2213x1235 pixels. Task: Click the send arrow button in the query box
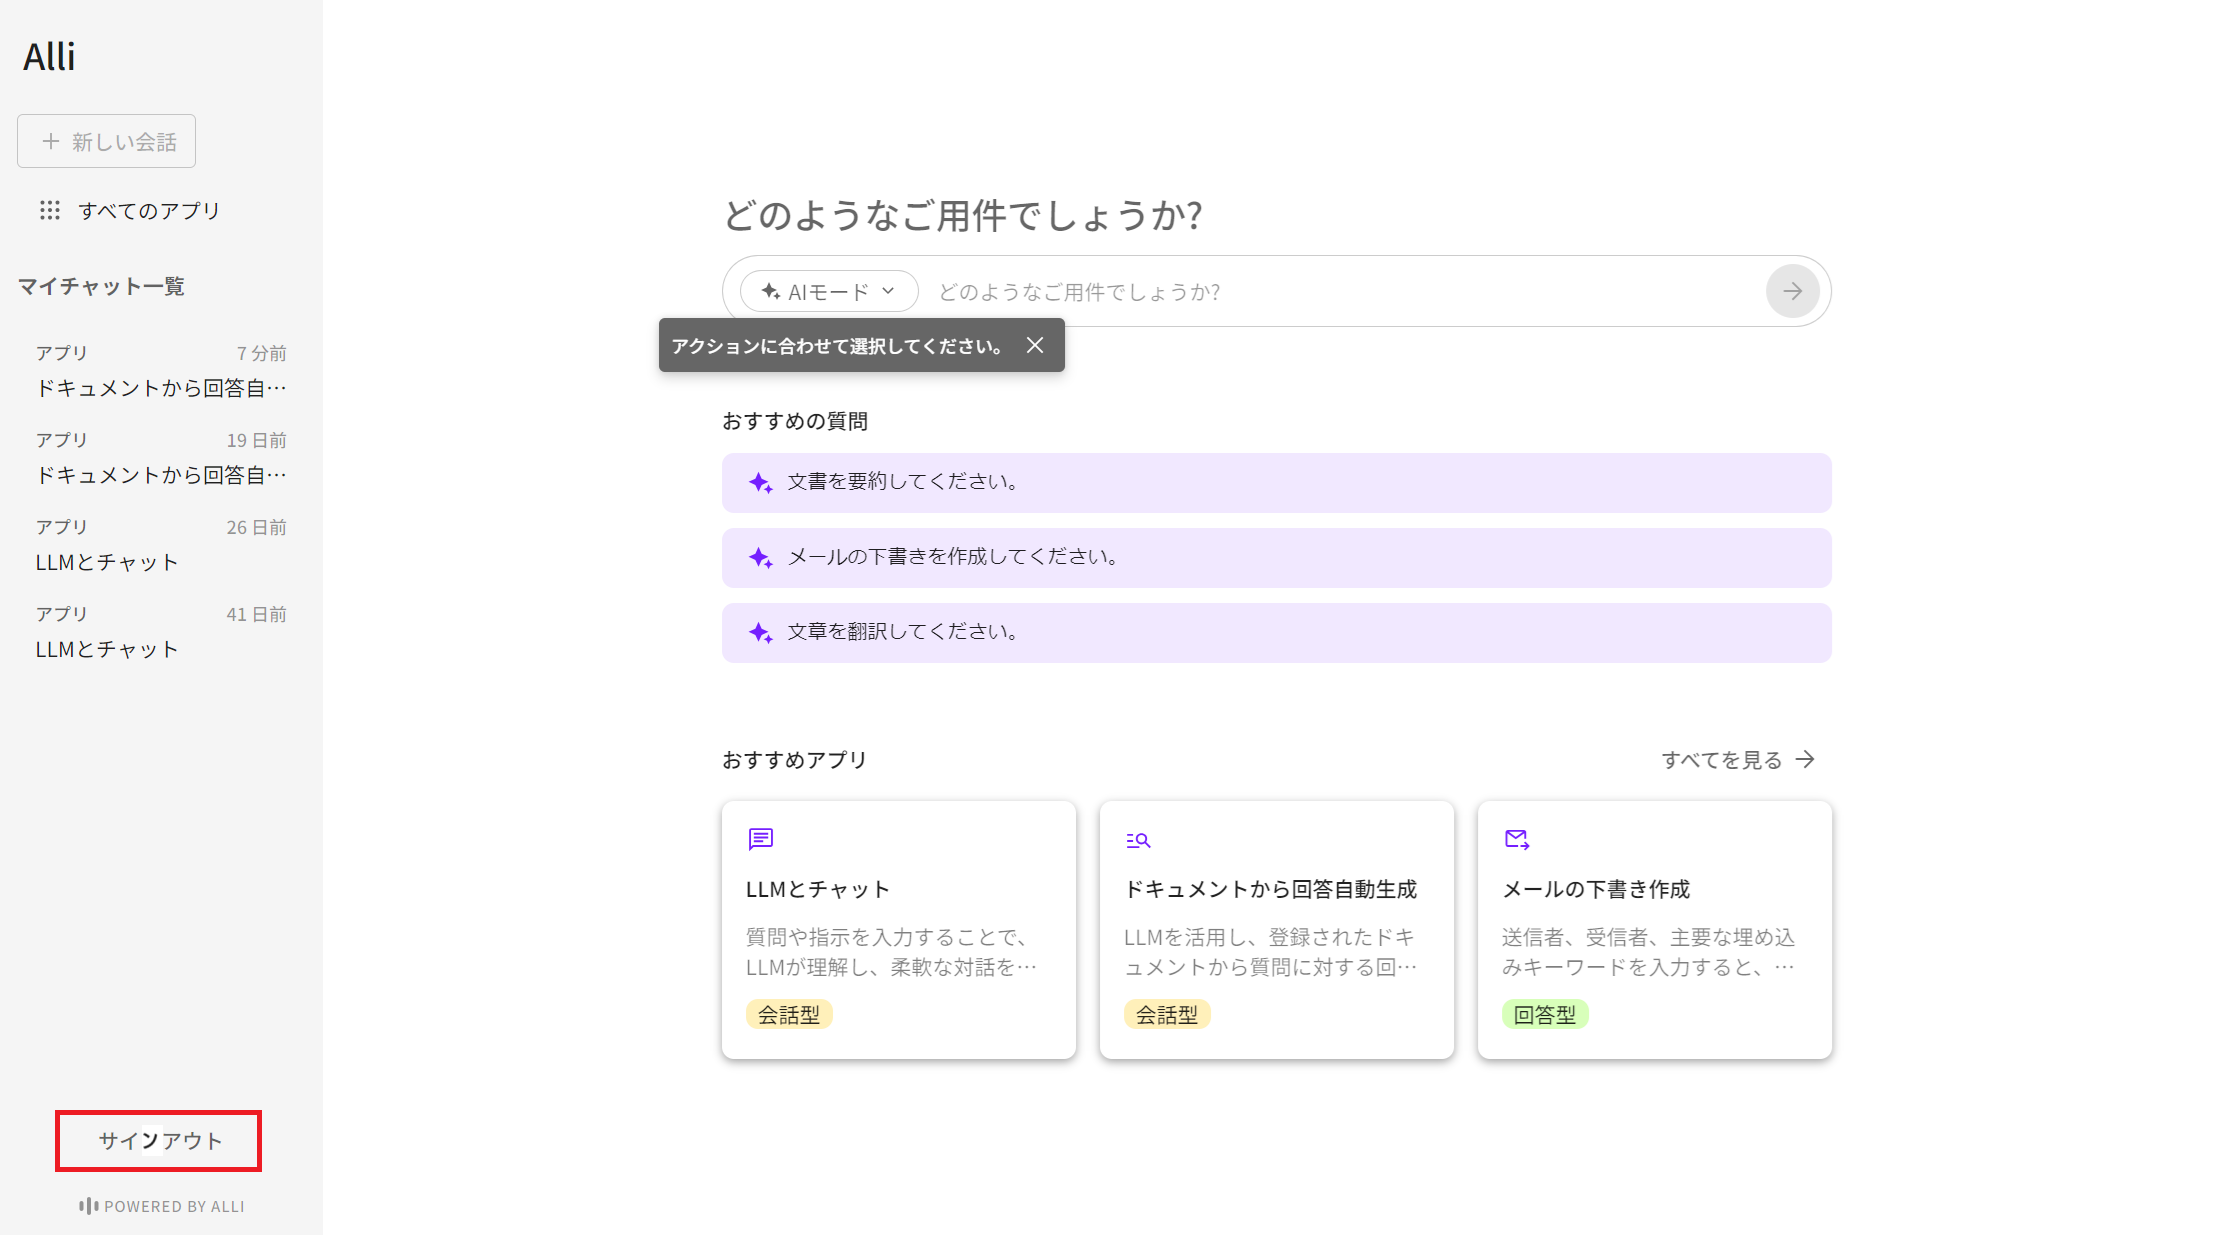(x=1792, y=291)
